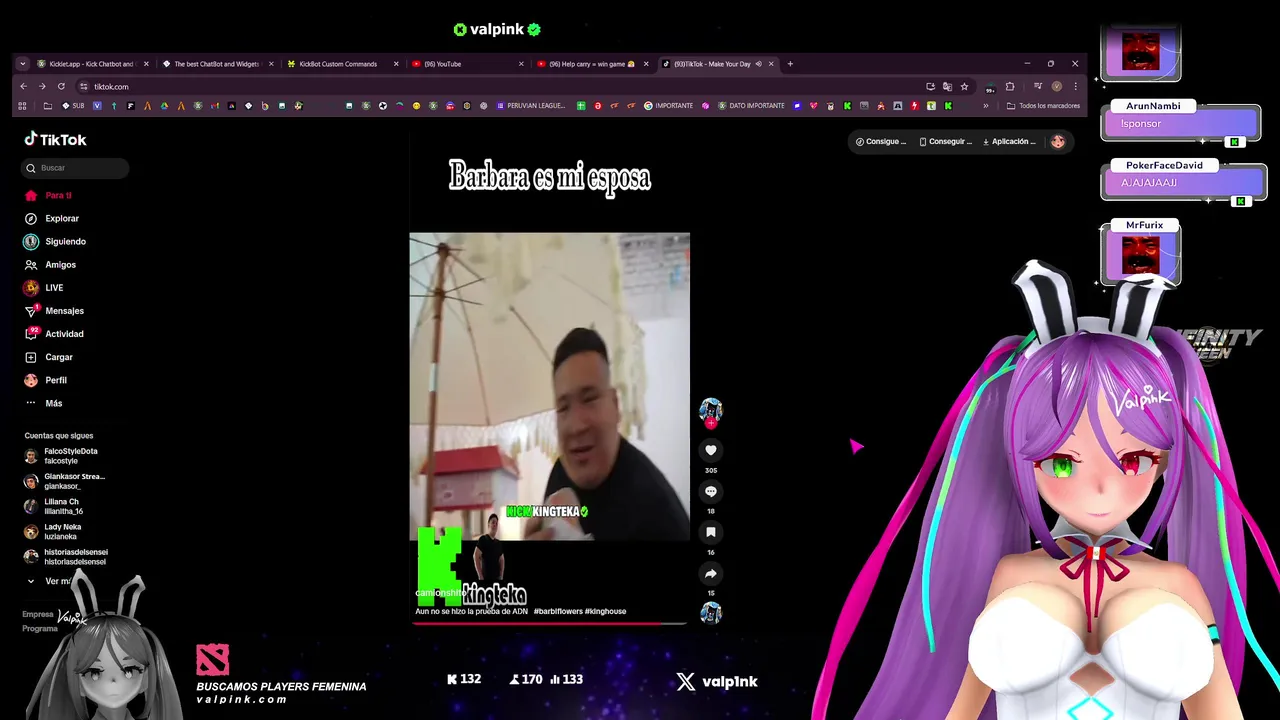Click the playing TikTok video

click(549, 386)
